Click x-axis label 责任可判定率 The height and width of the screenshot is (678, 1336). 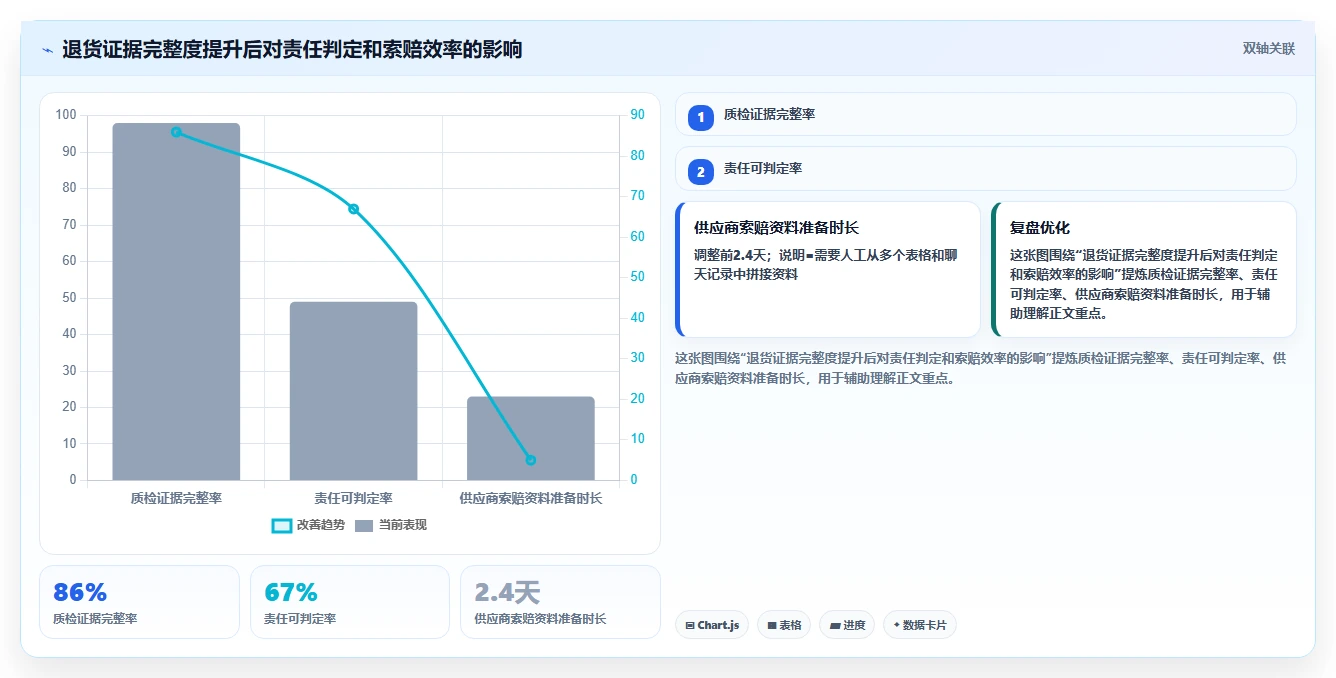353,497
